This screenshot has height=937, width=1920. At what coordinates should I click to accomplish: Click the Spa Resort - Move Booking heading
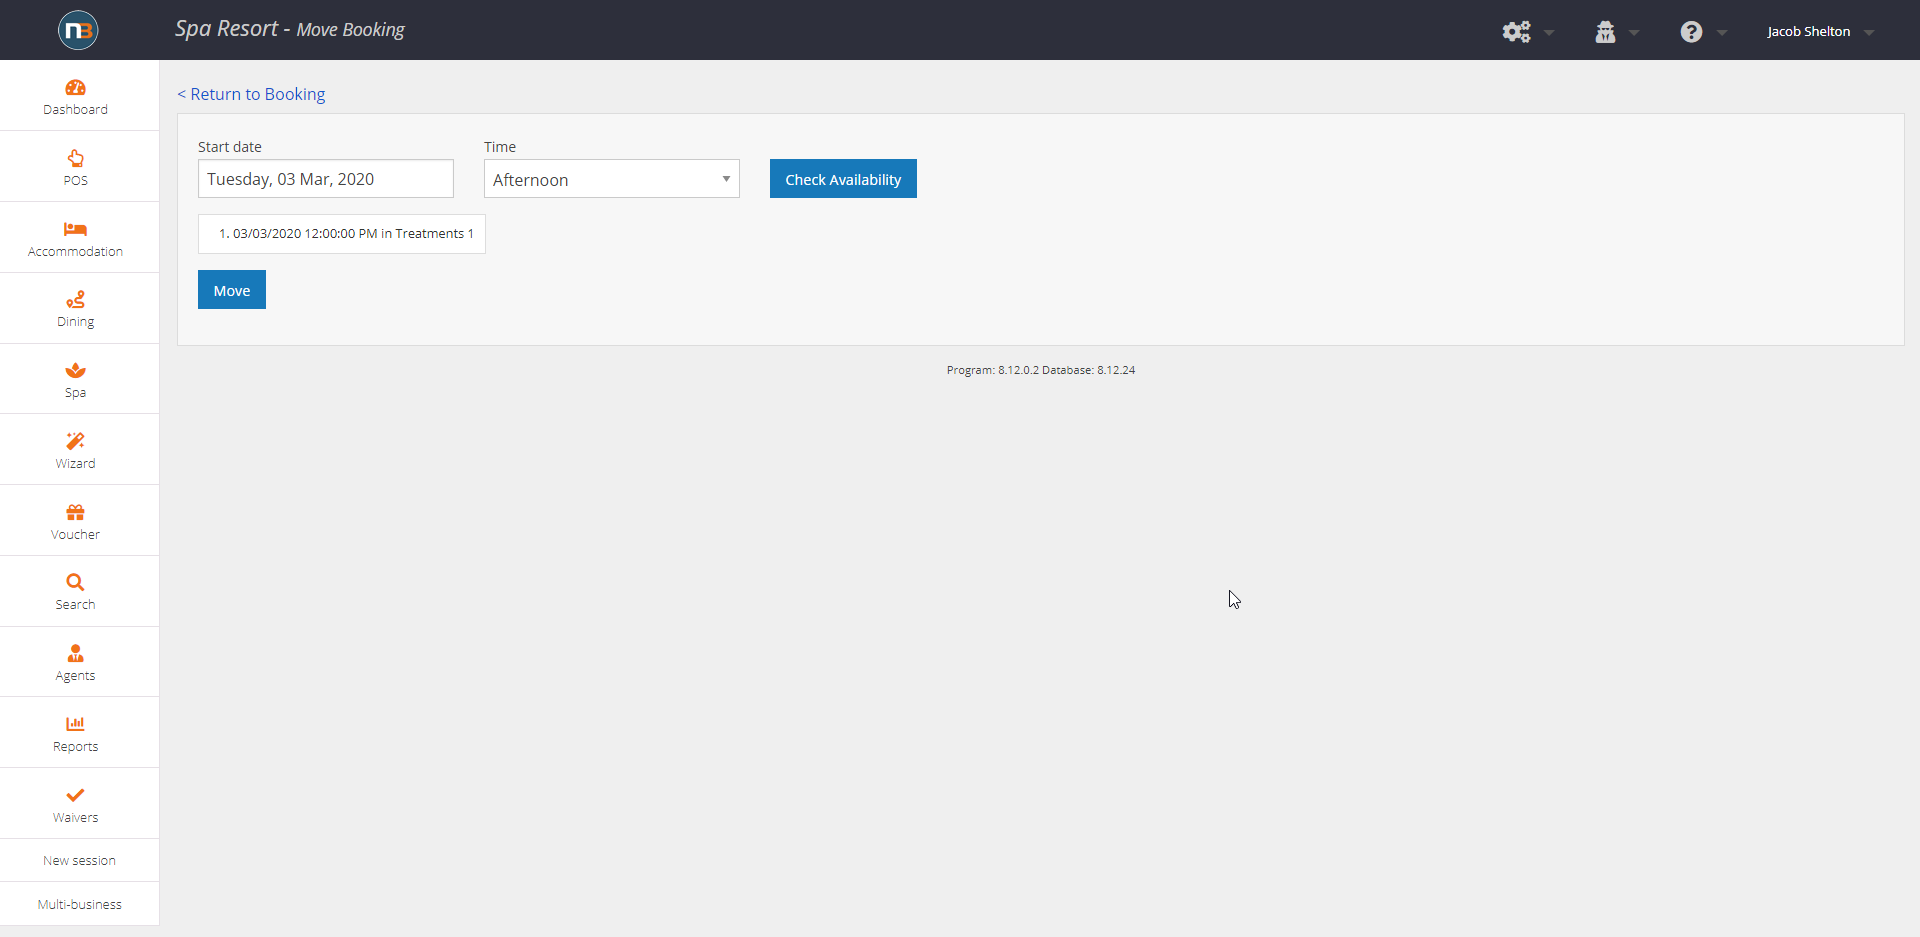click(290, 29)
